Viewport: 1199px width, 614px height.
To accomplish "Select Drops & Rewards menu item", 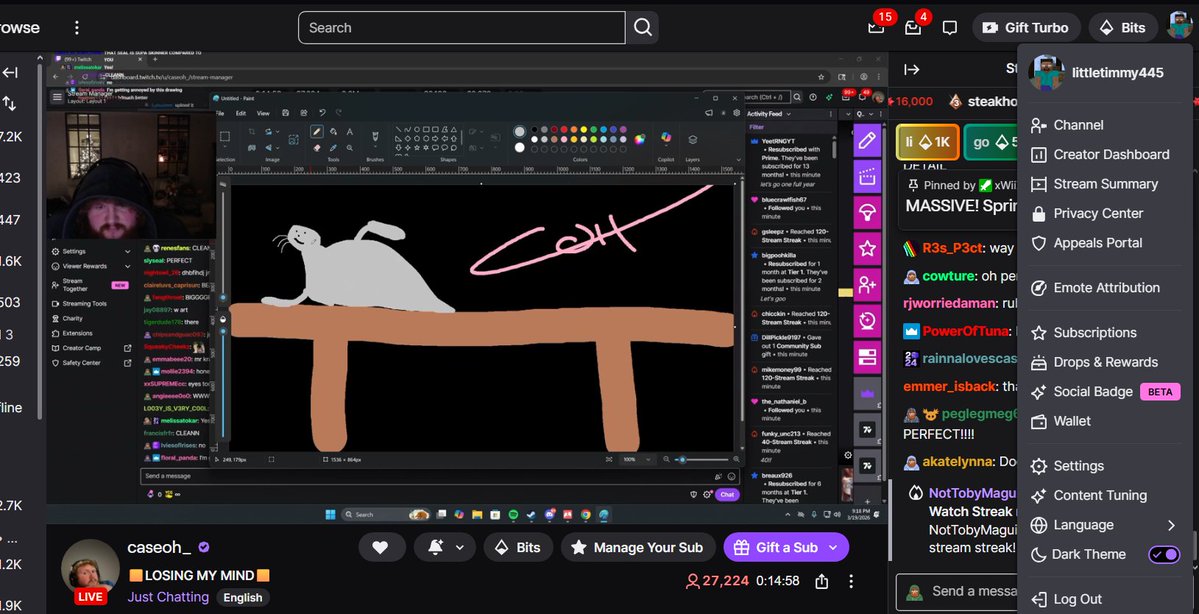I will point(1105,362).
